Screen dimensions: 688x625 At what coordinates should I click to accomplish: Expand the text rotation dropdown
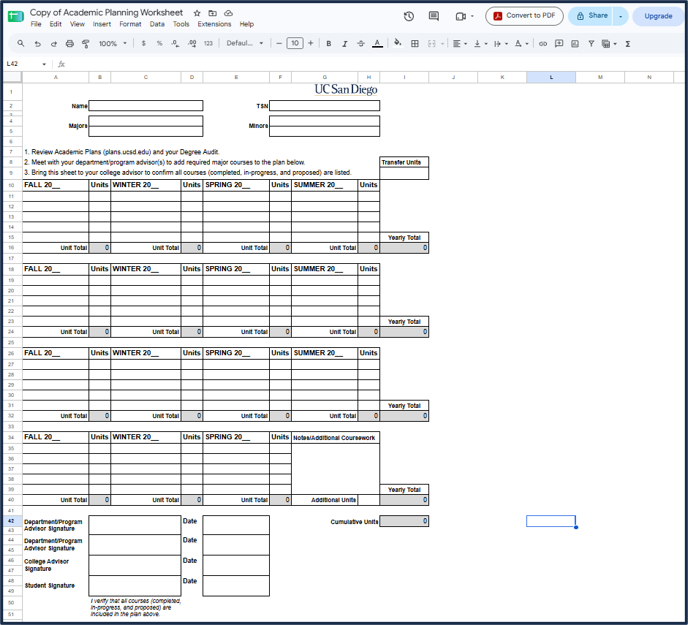(527, 43)
